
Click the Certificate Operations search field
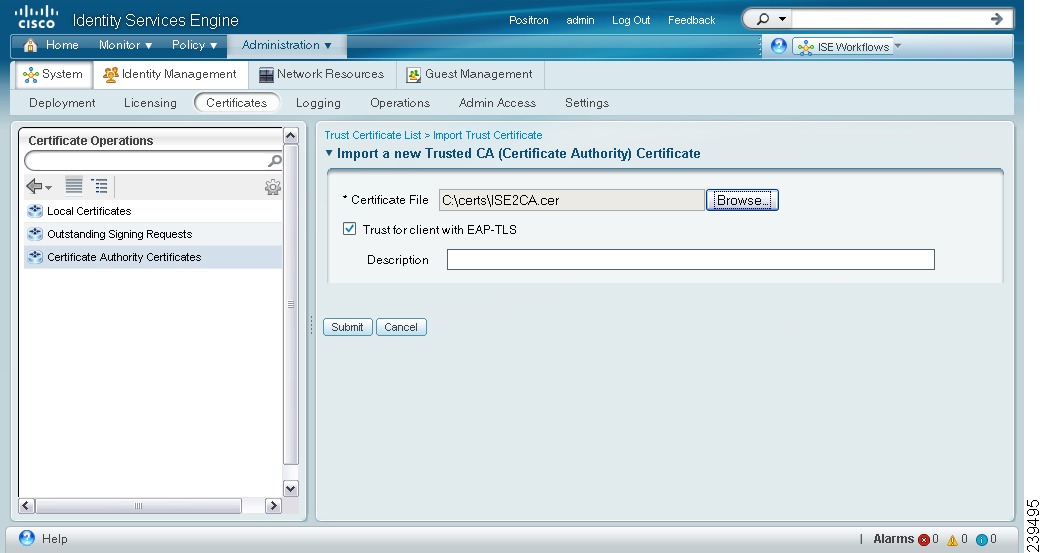[145, 161]
